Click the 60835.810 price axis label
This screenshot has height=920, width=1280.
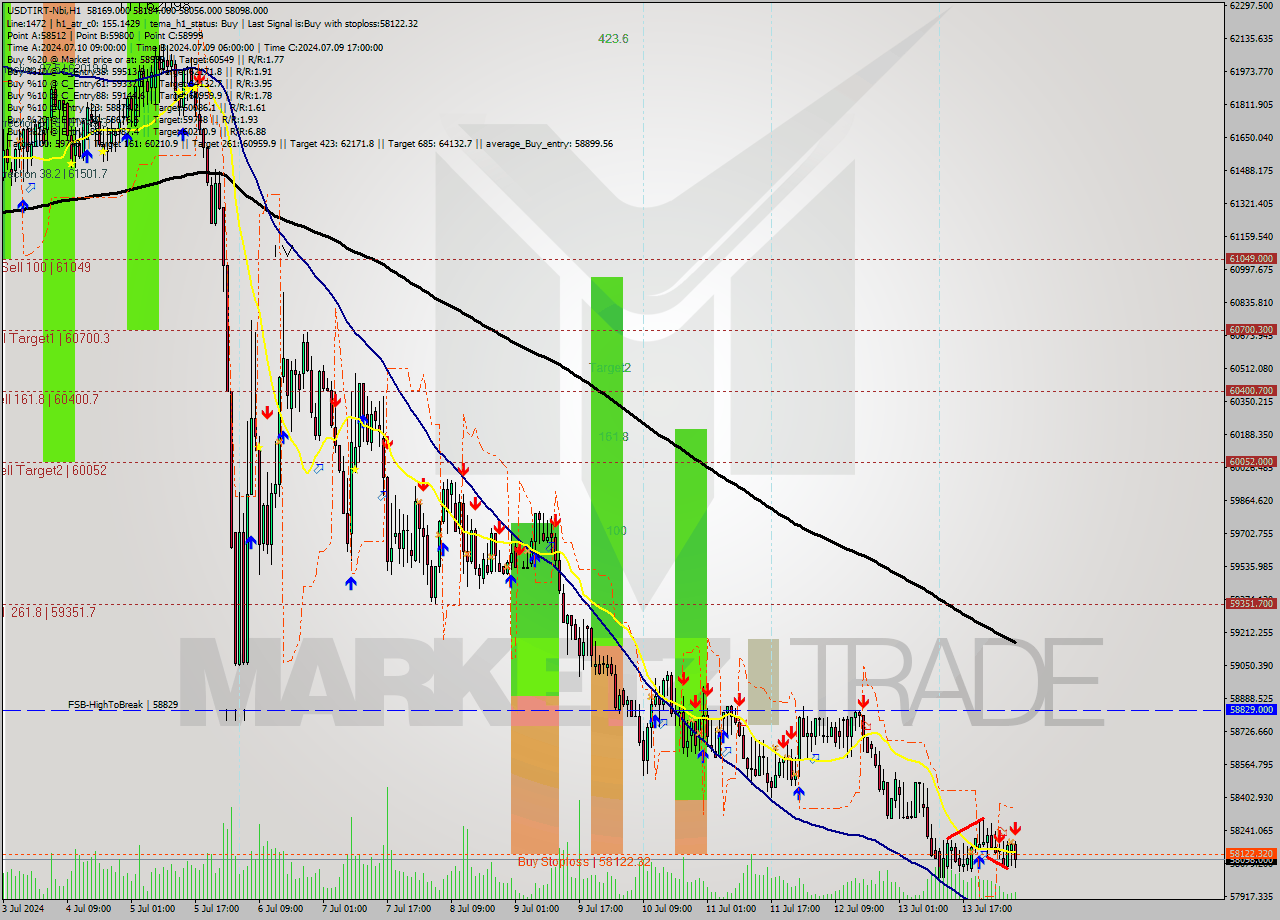(x=1251, y=303)
